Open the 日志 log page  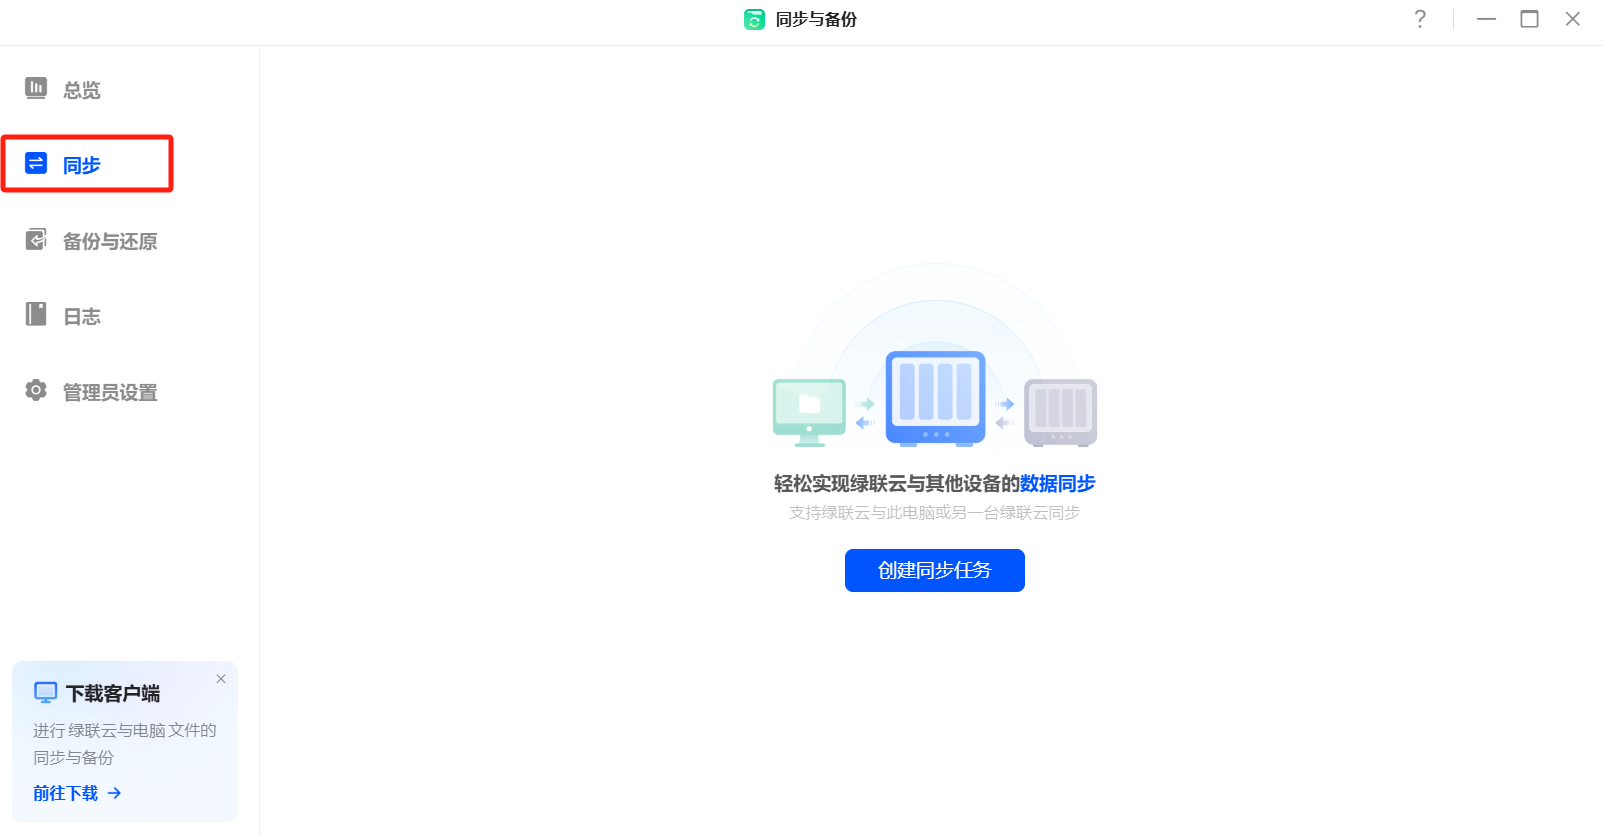pyautogui.click(x=82, y=316)
